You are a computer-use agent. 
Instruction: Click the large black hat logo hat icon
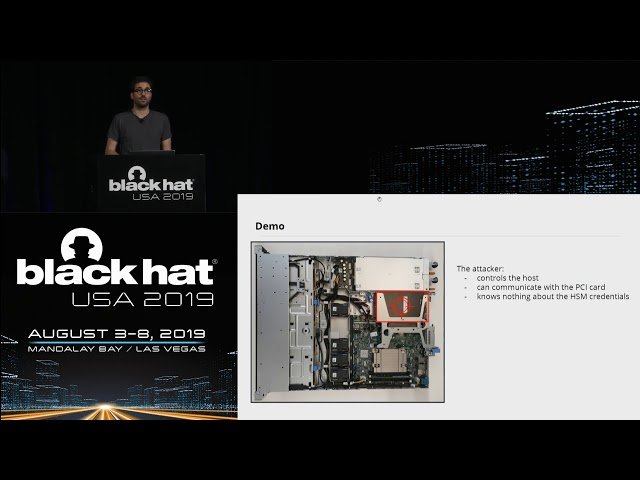click(82, 244)
